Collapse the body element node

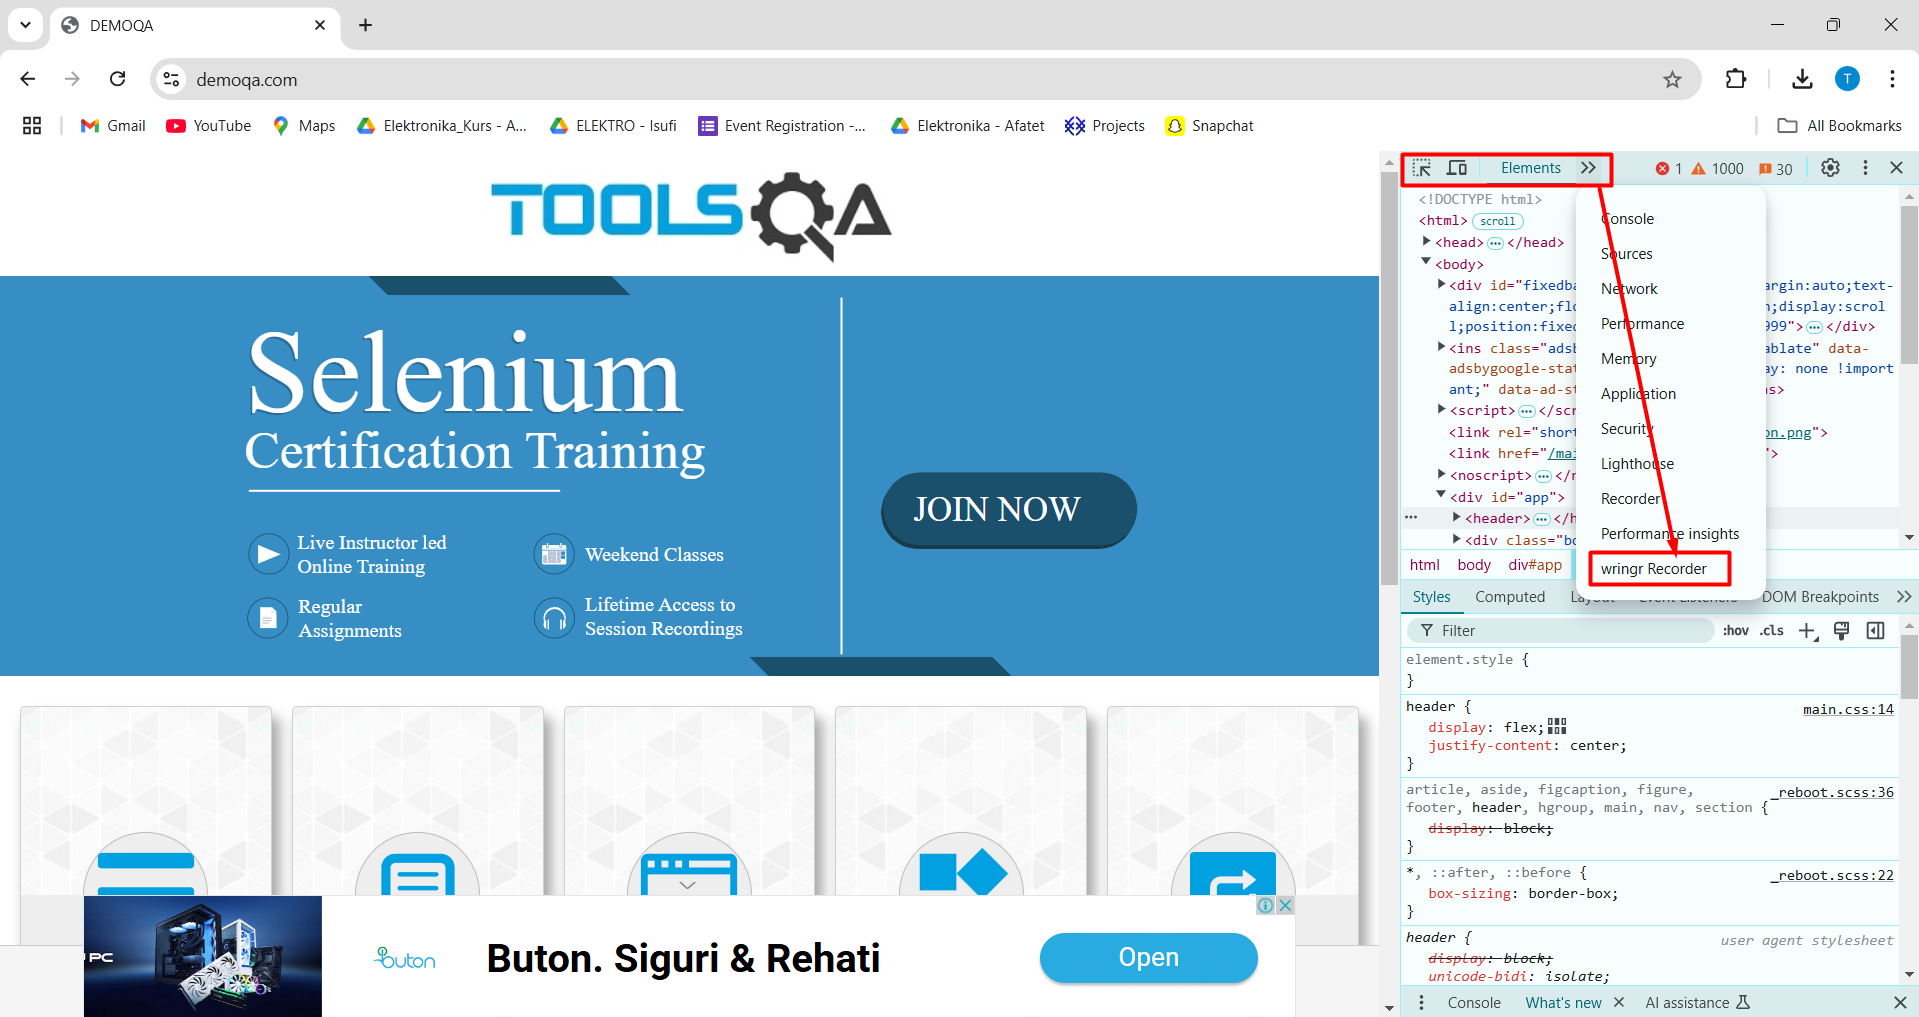(x=1427, y=263)
